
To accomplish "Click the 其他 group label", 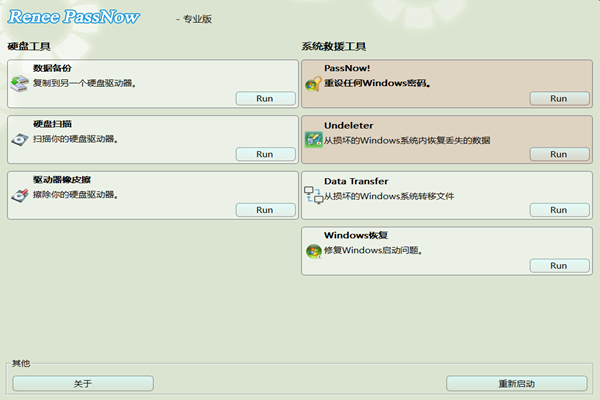I will tap(21, 363).
